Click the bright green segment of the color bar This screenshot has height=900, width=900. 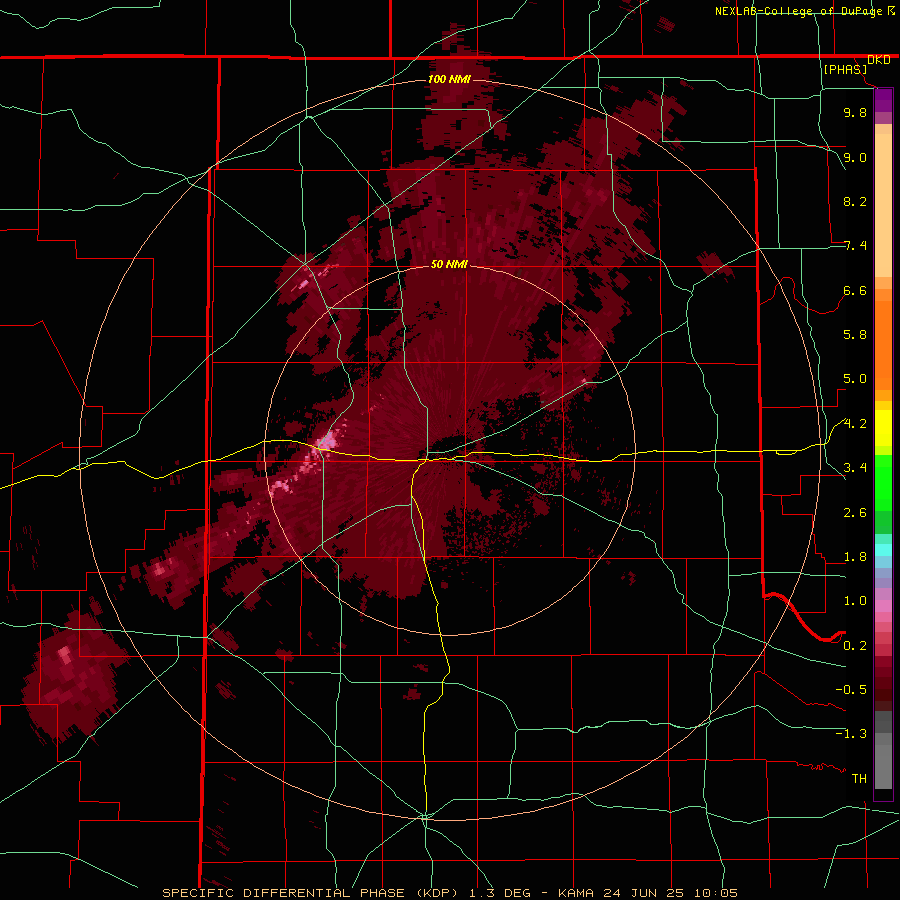883,483
